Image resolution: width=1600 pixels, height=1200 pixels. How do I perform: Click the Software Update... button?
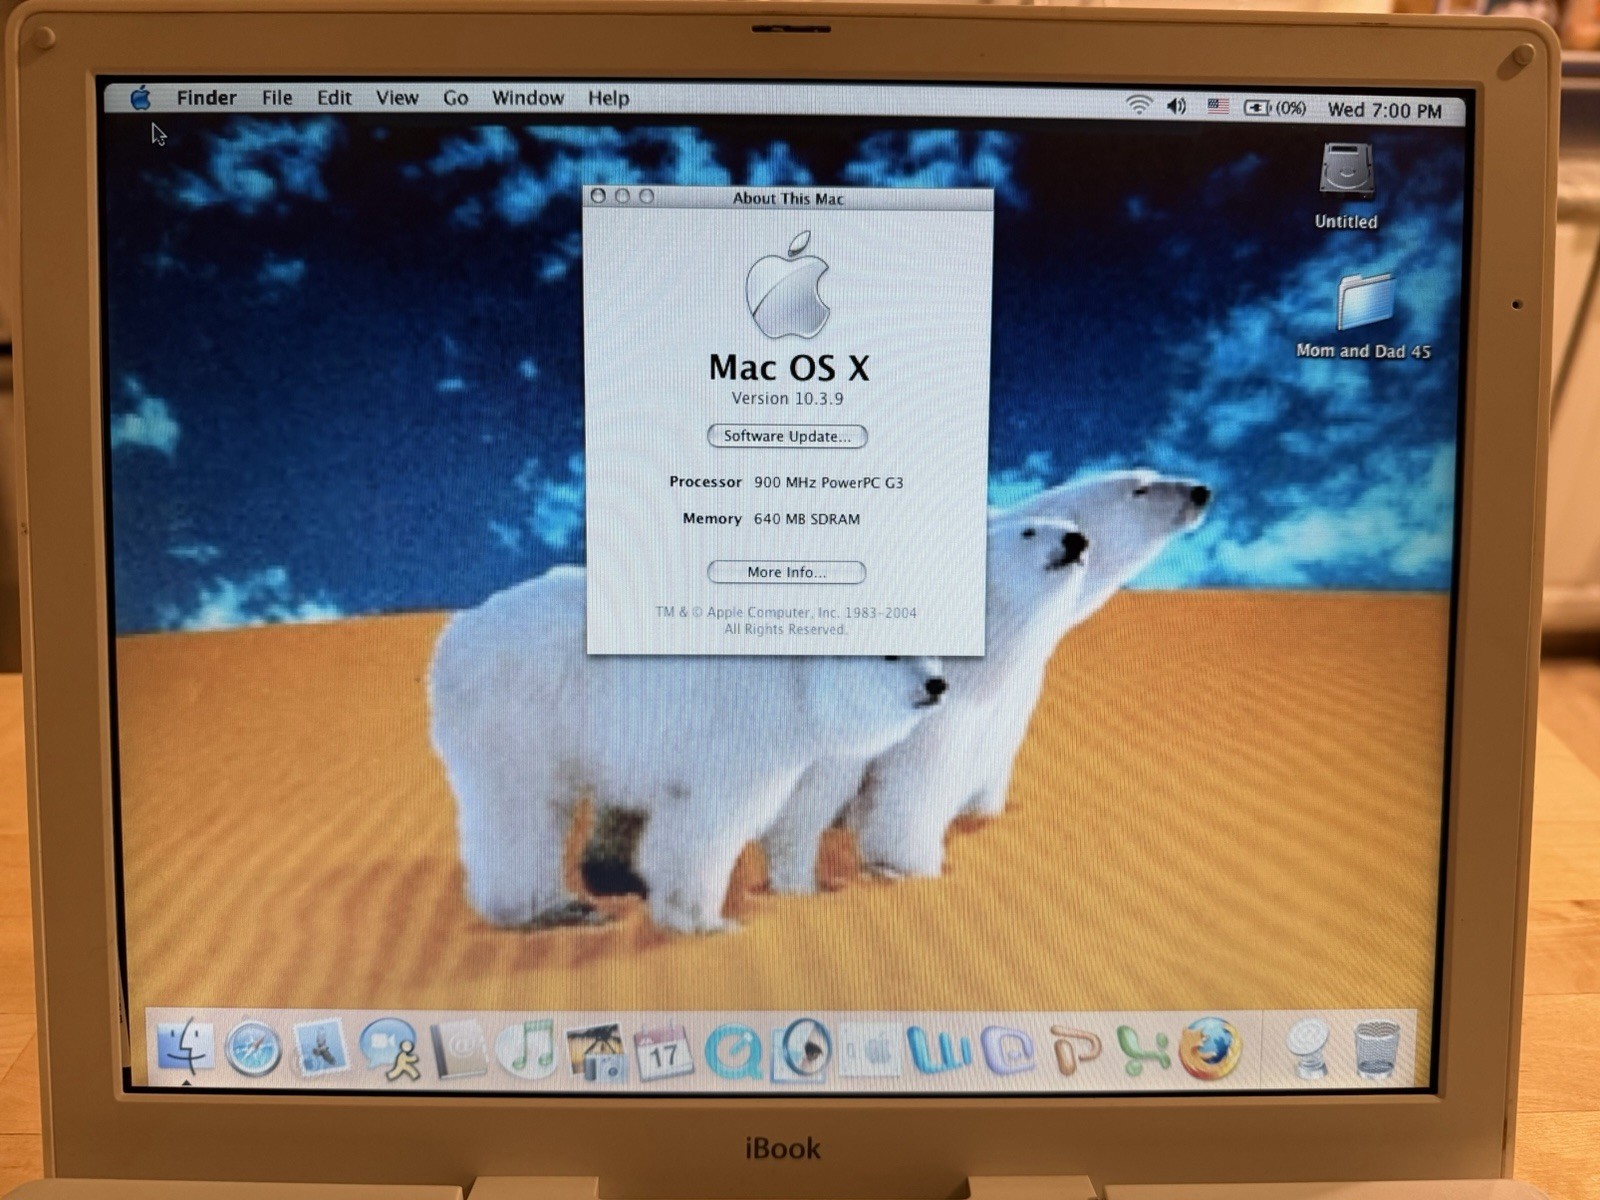pos(787,436)
